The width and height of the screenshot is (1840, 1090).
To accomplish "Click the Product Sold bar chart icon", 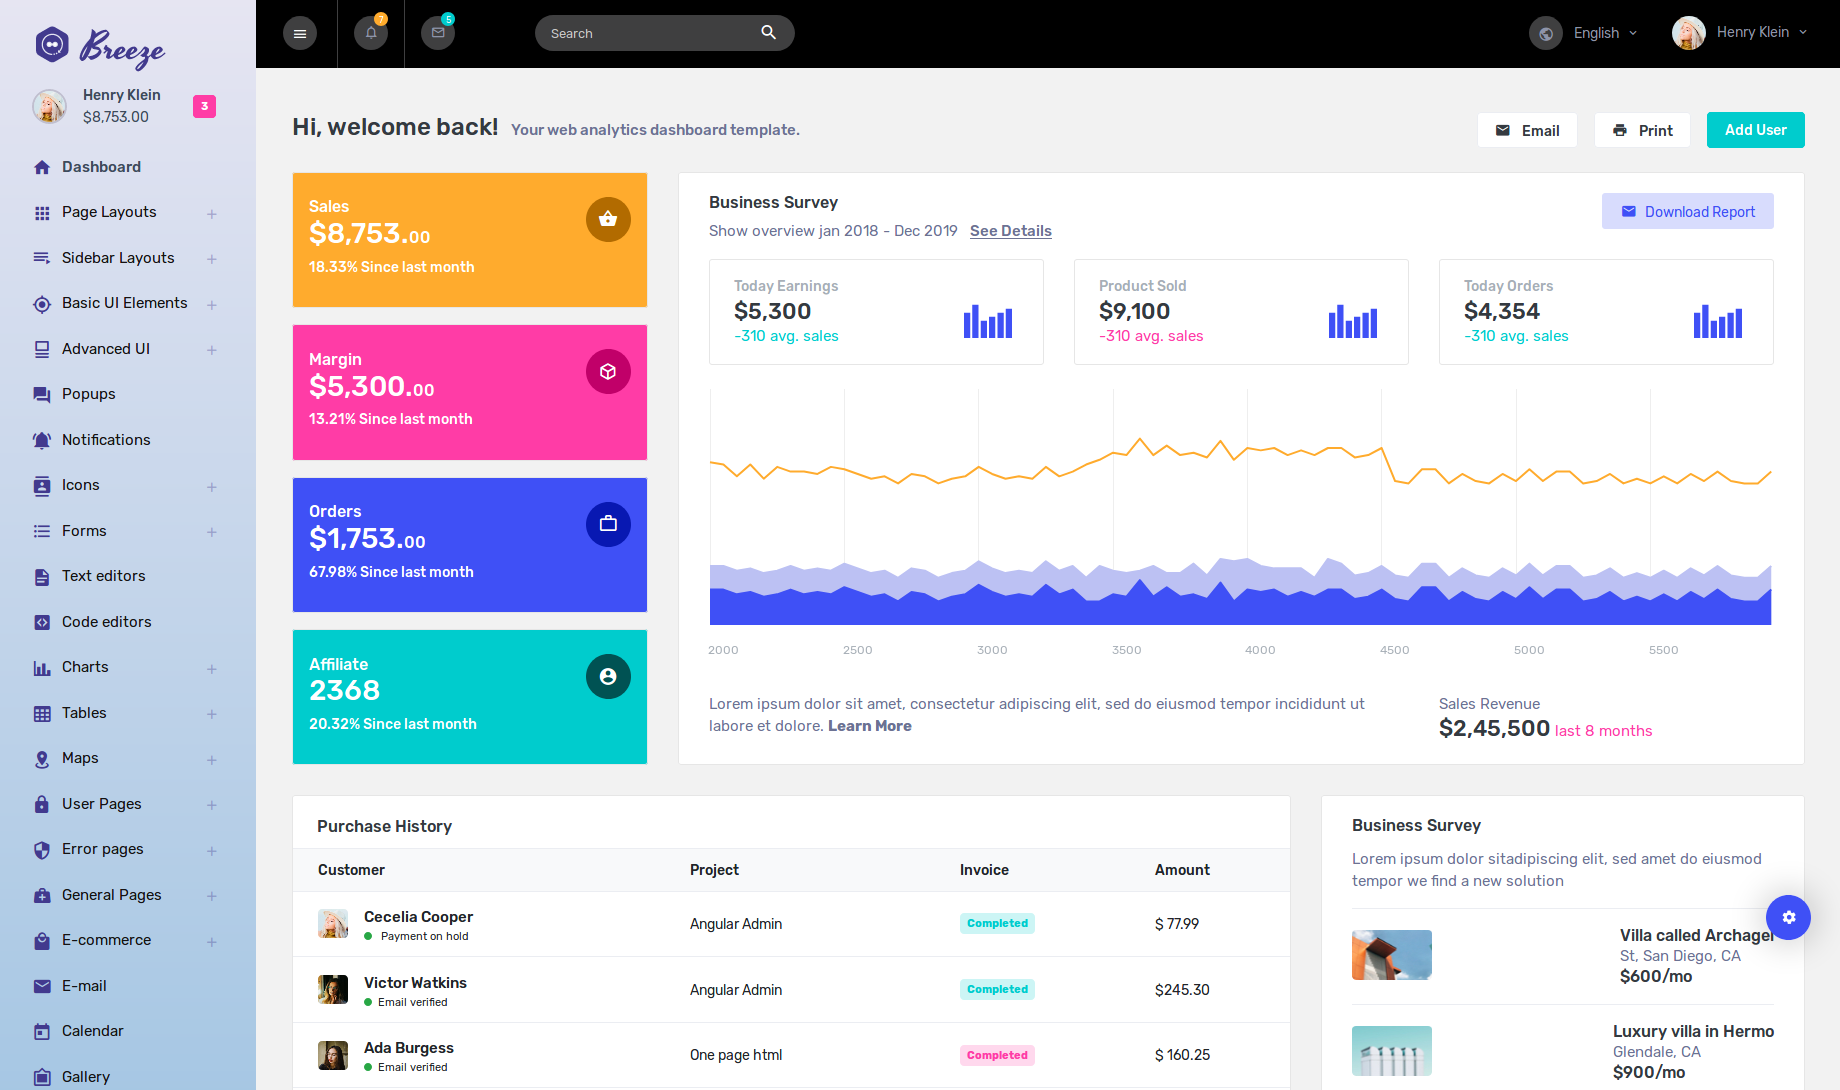I will point(1353,321).
